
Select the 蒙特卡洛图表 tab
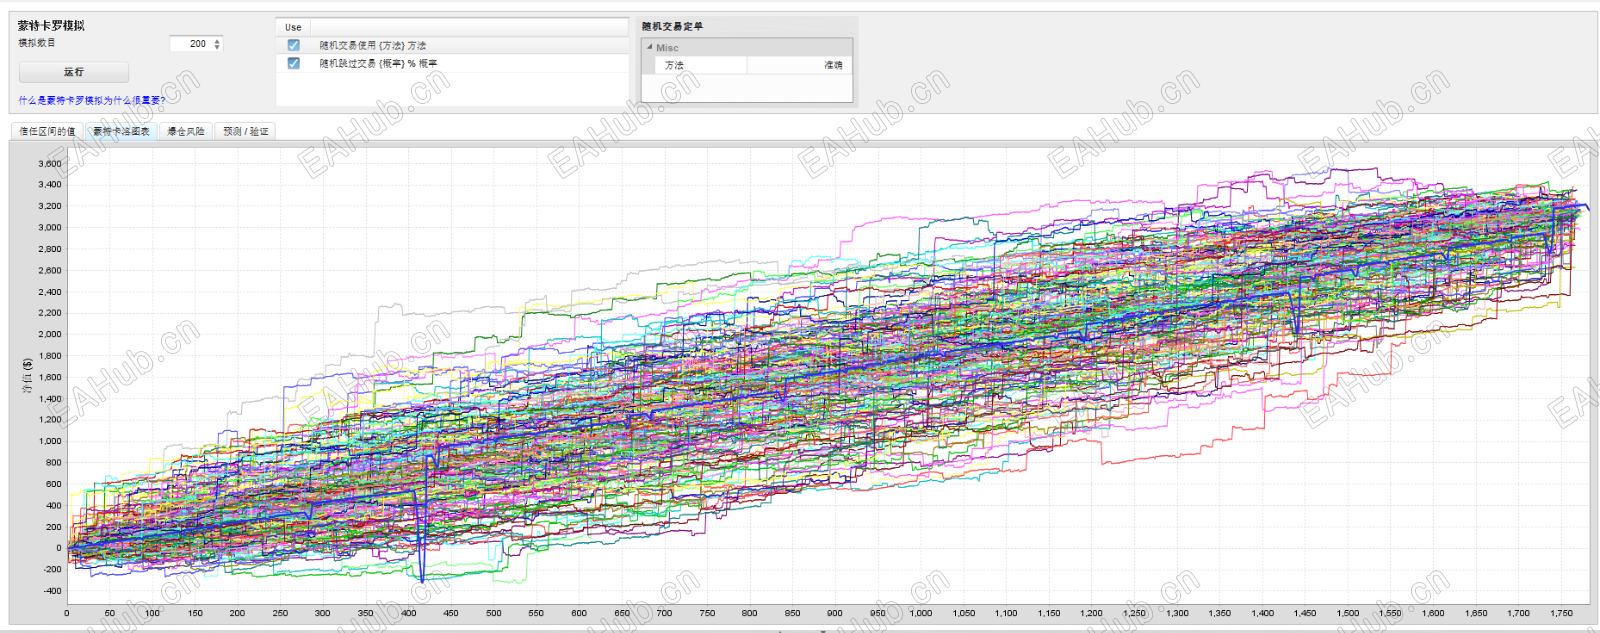pos(121,131)
